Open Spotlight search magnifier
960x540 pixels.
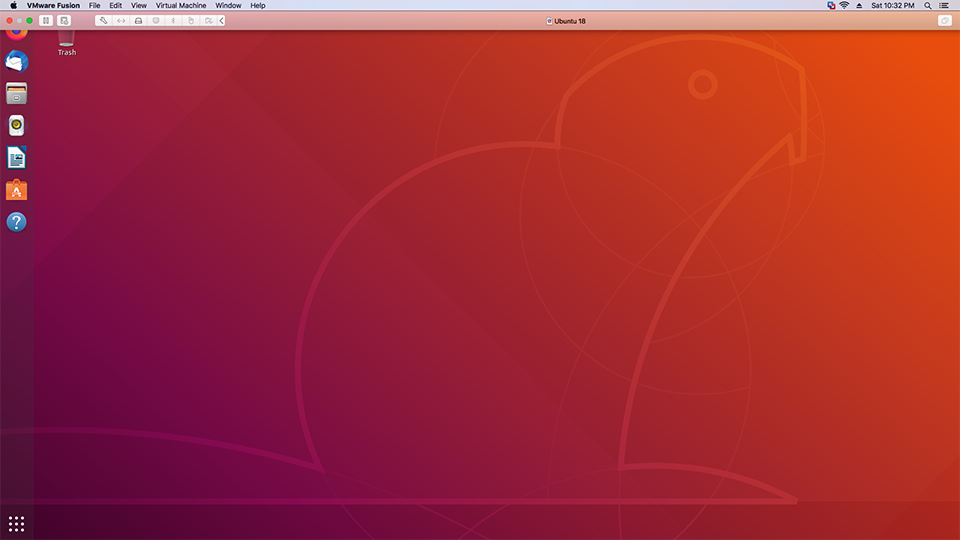point(928,6)
